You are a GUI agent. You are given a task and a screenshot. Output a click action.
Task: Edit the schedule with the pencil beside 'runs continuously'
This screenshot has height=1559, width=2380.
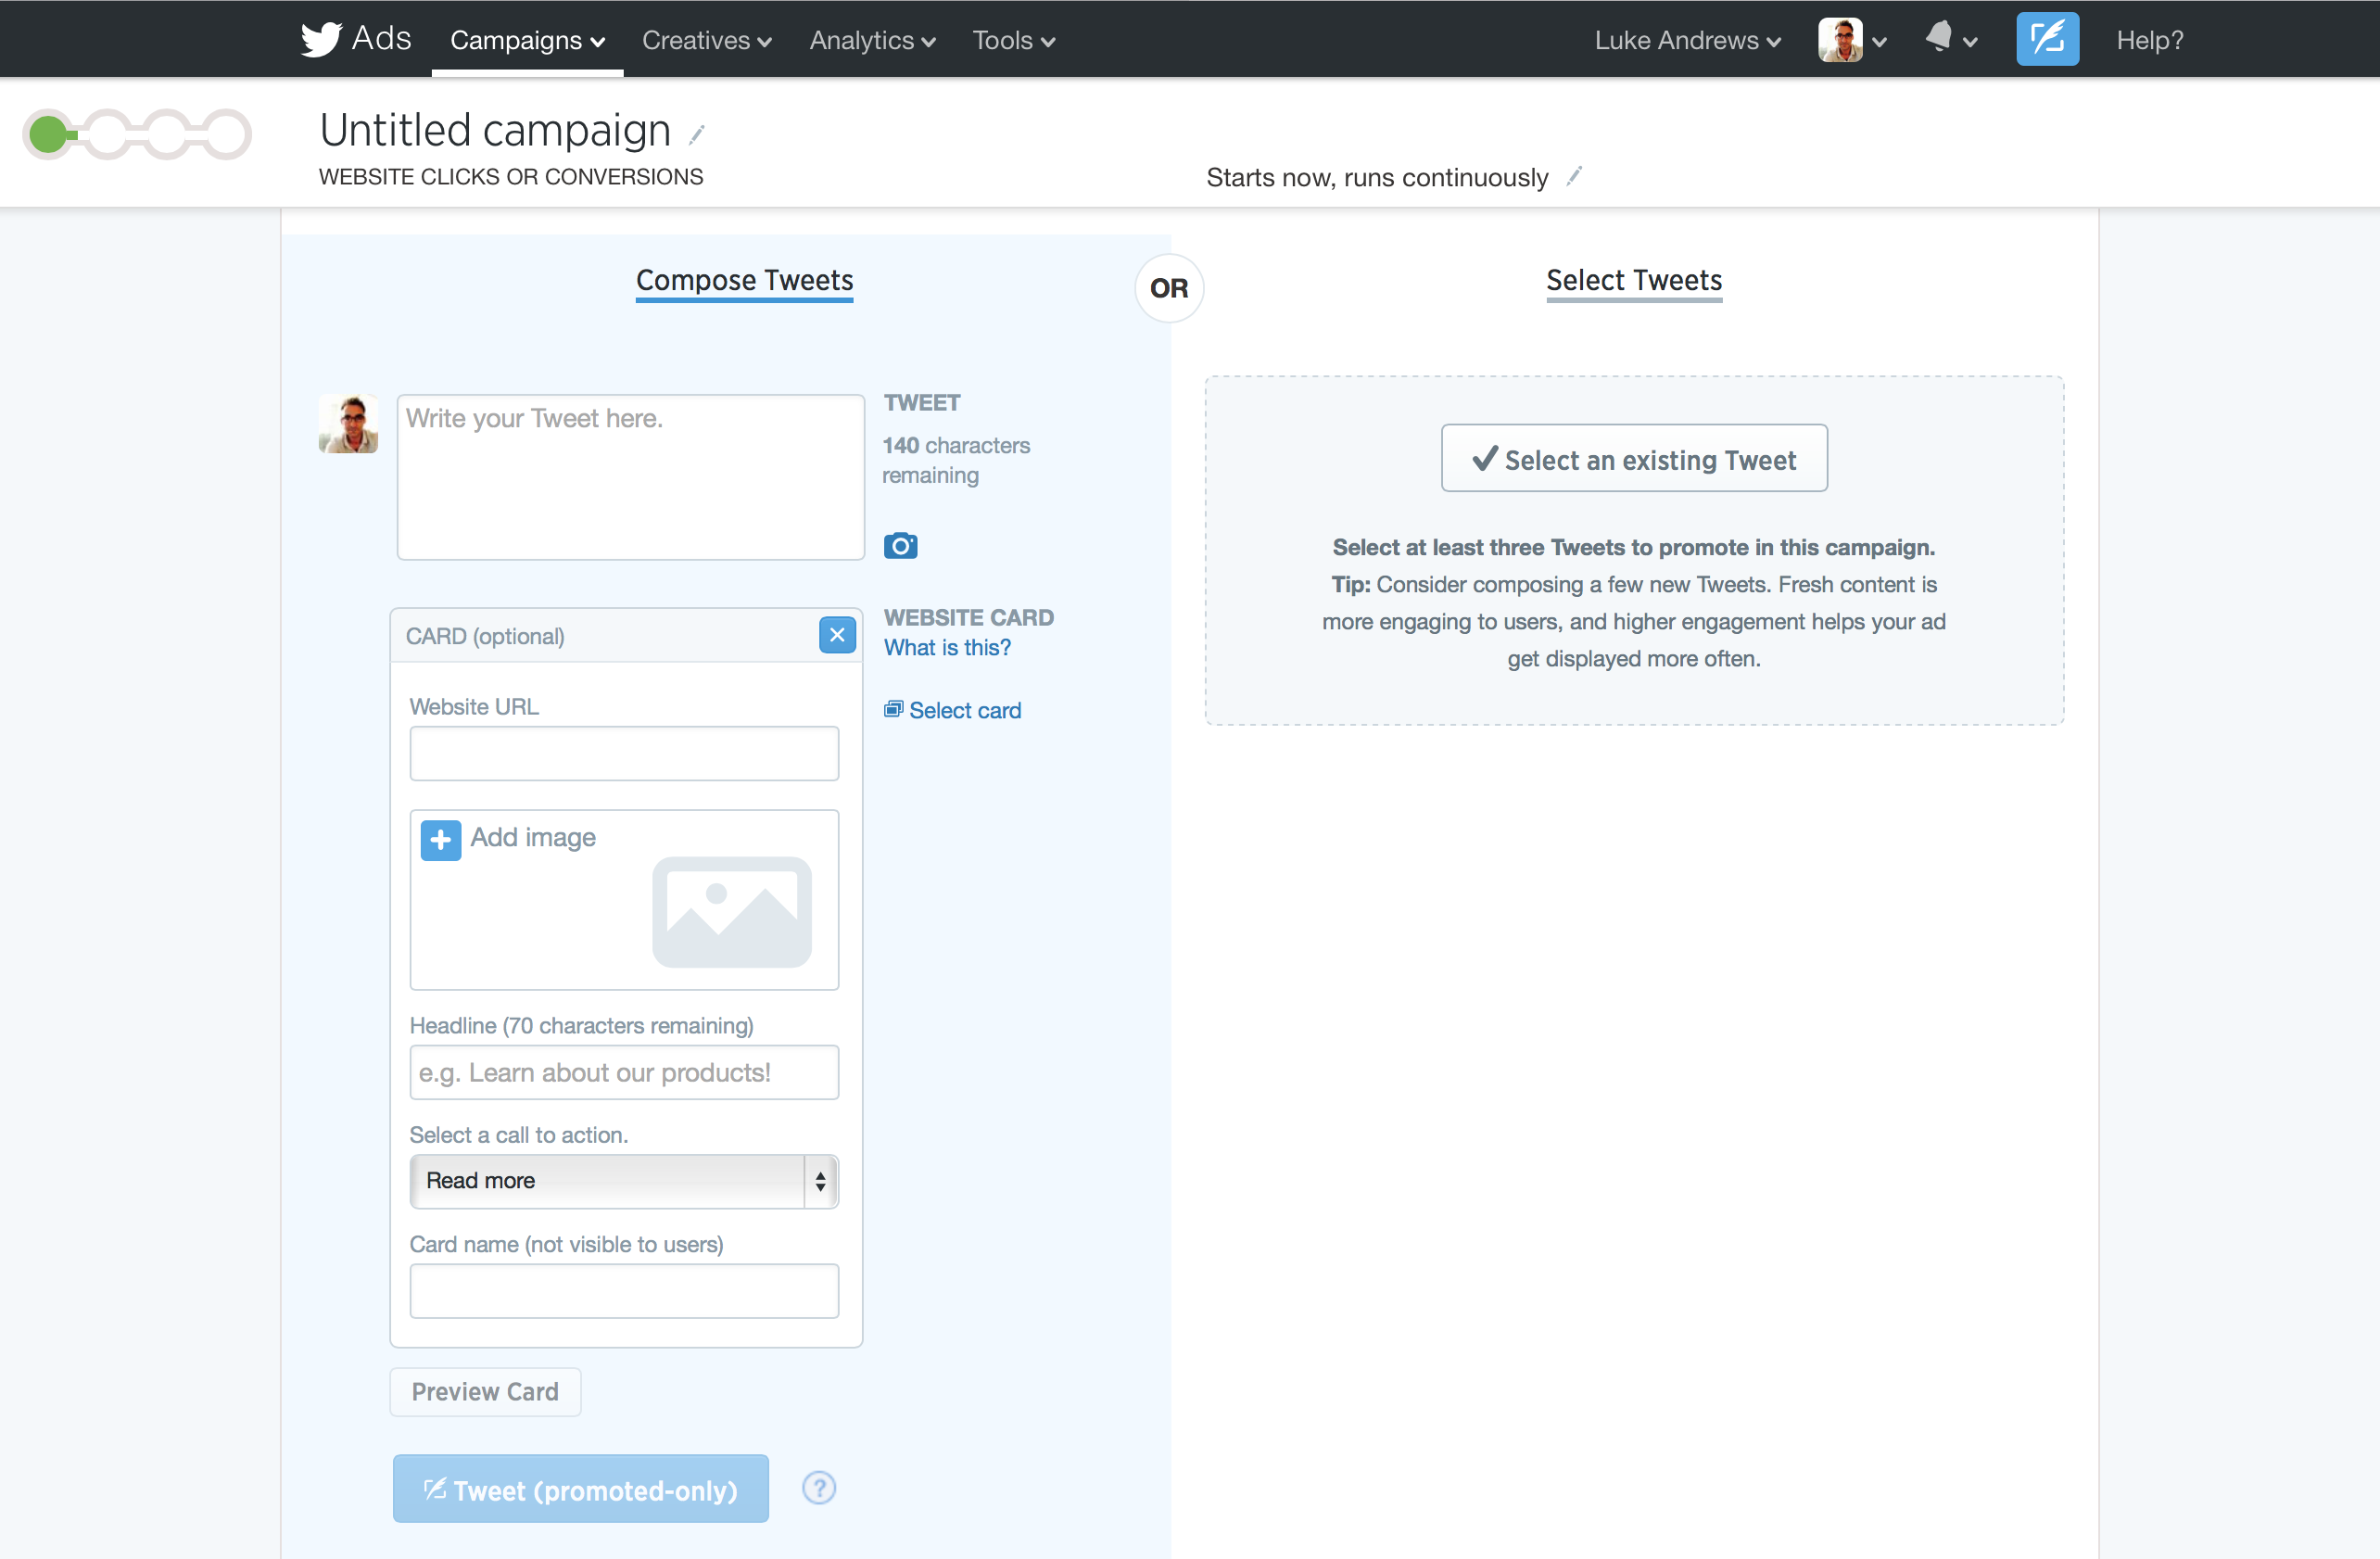(x=1574, y=176)
